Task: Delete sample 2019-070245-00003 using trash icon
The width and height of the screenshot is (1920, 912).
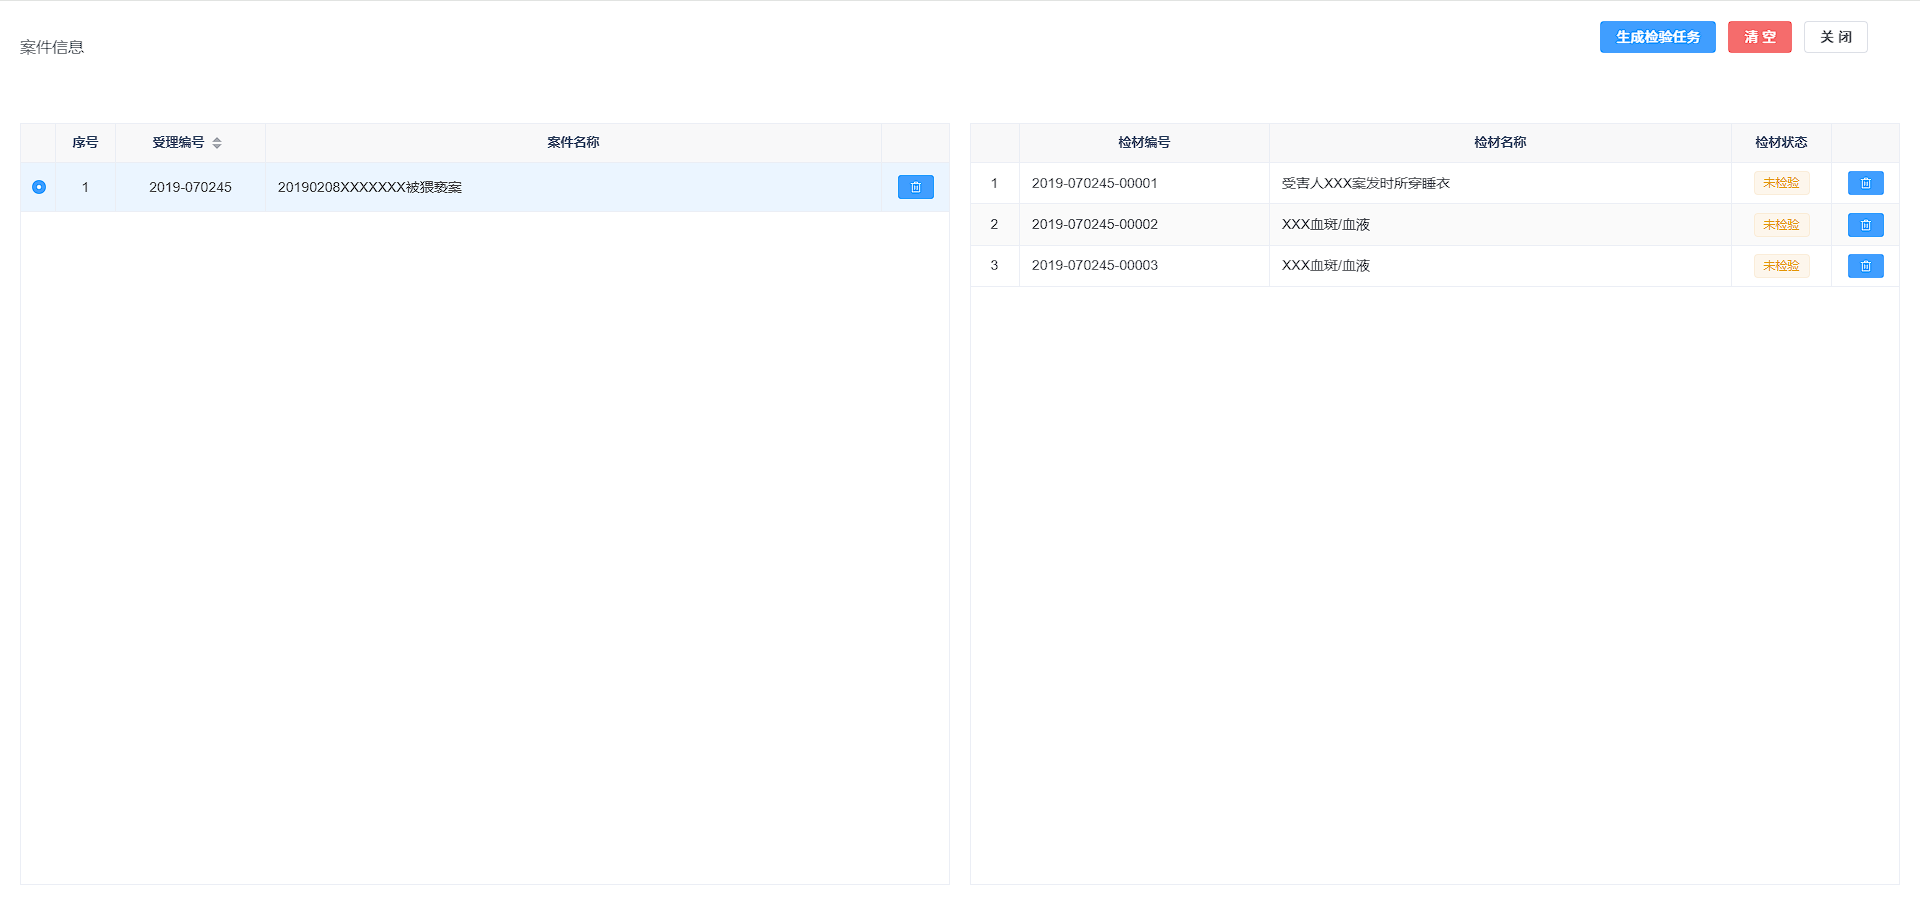Action: point(1865,266)
